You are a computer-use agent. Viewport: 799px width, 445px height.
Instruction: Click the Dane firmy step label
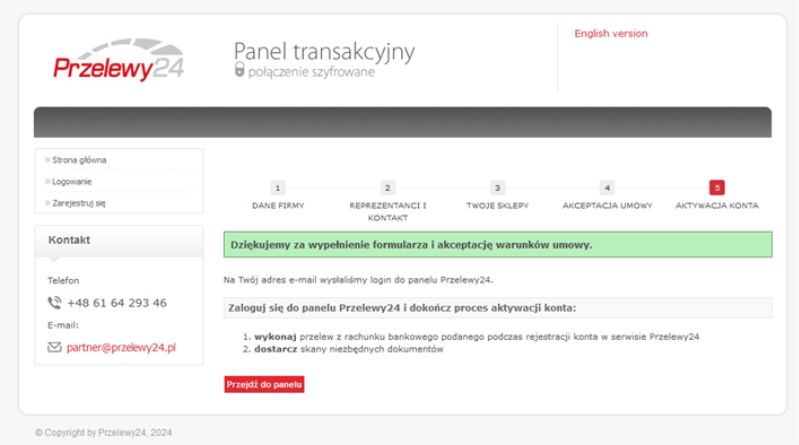coord(278,205)
